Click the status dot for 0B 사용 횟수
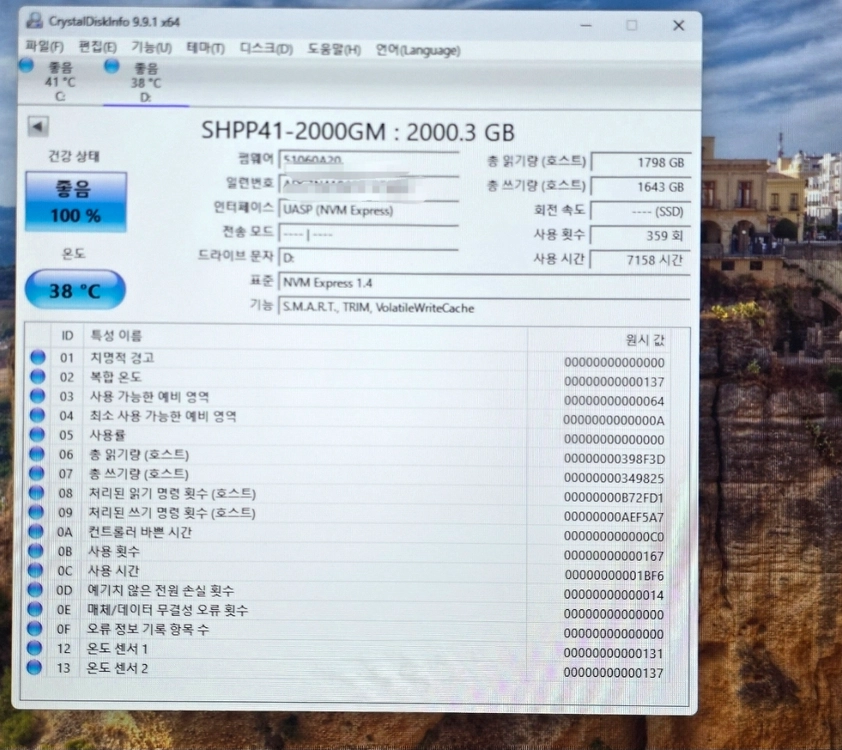Image resolution: width=842 pixels, height=750 pixels. [35, 550]
